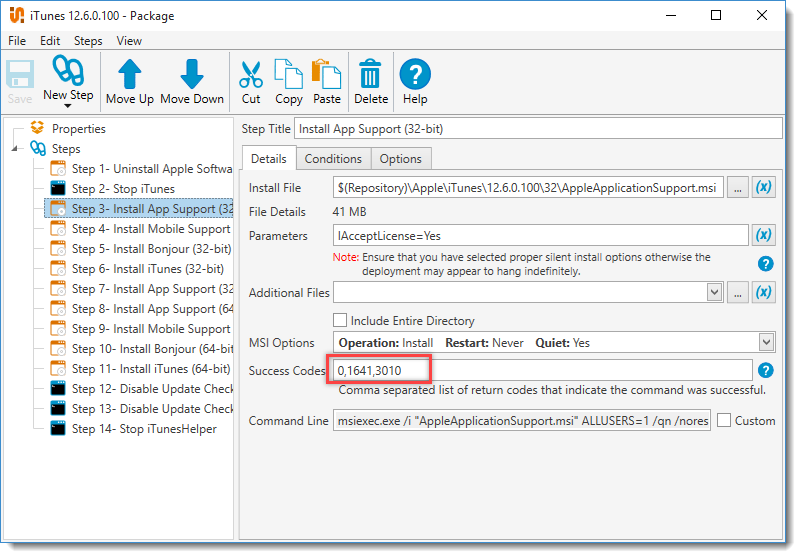Click the Move Up arrow icon
Image resolution: width=801 pixels, height=558 pixels.
pos(130,74)
